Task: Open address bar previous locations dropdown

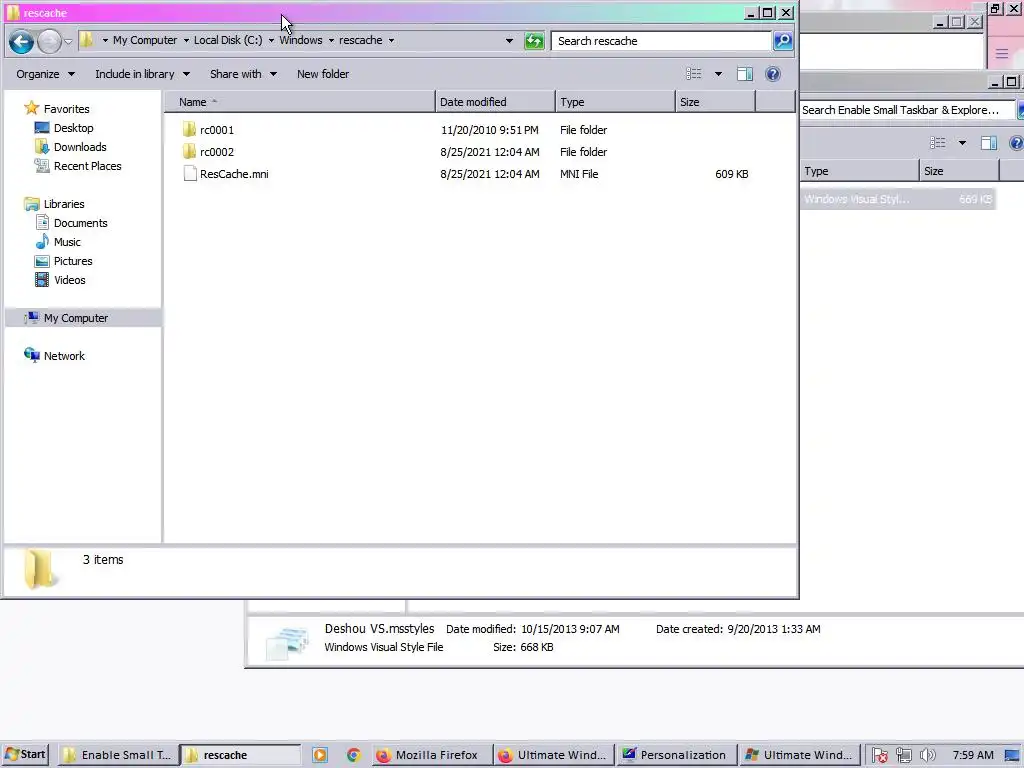Action: pyautogui.click(x=509, y=41)
